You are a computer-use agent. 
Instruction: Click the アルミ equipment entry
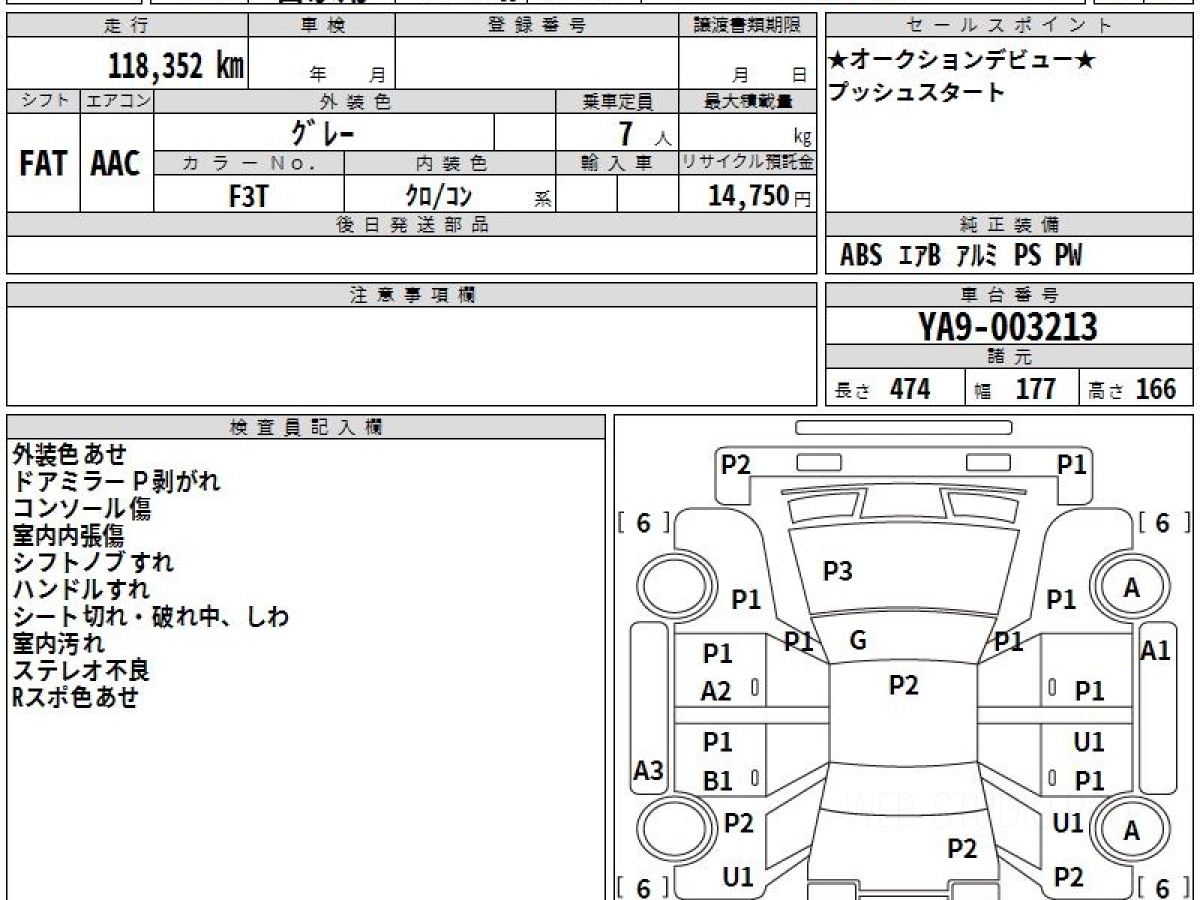976,256
